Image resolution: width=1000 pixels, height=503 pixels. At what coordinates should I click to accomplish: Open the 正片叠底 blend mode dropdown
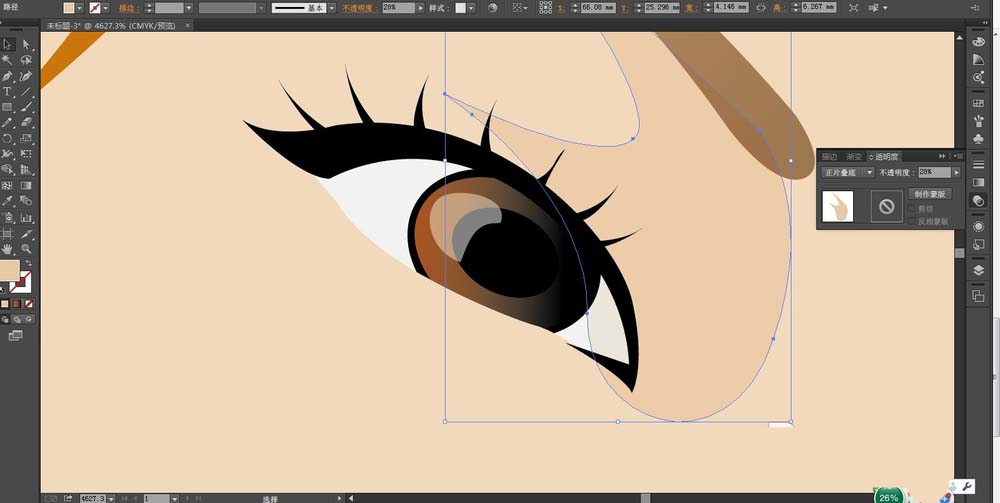(848, 172)
